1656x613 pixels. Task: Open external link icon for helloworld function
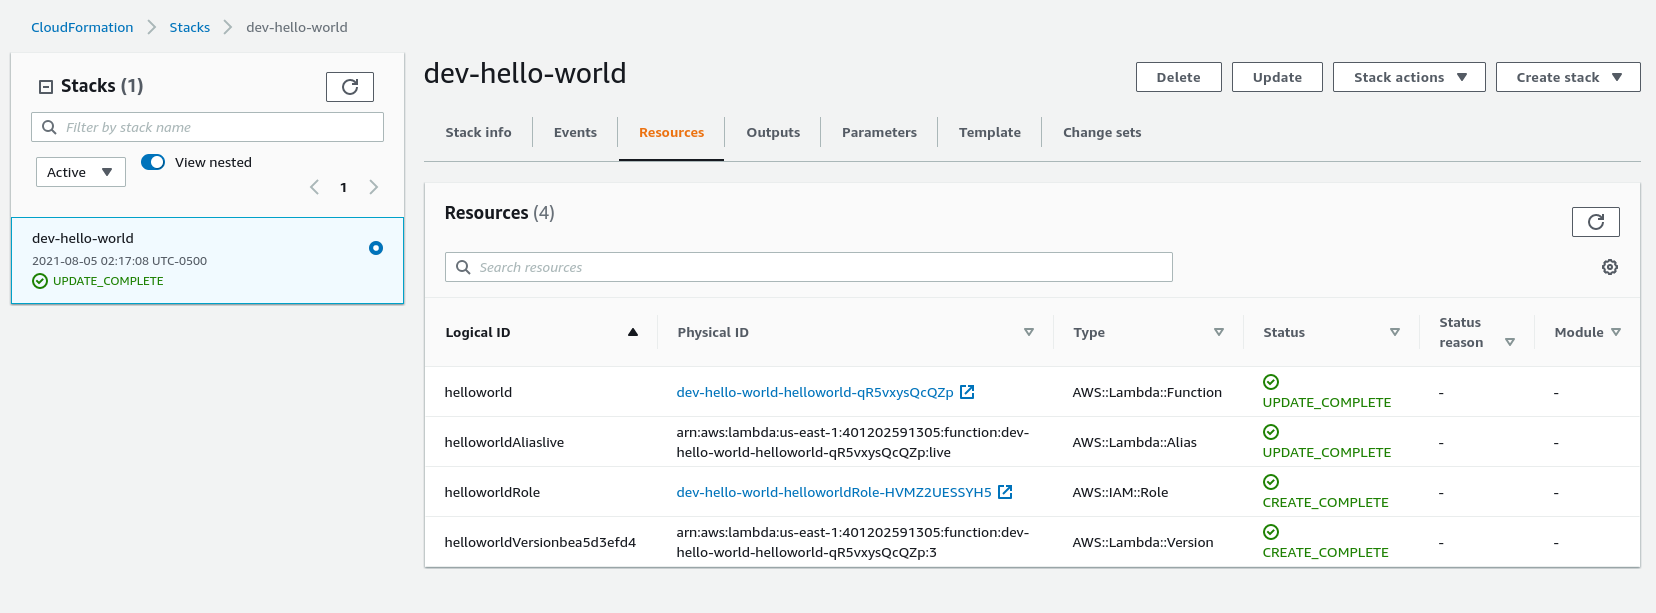pyautogui.click(x=967, y=392)
